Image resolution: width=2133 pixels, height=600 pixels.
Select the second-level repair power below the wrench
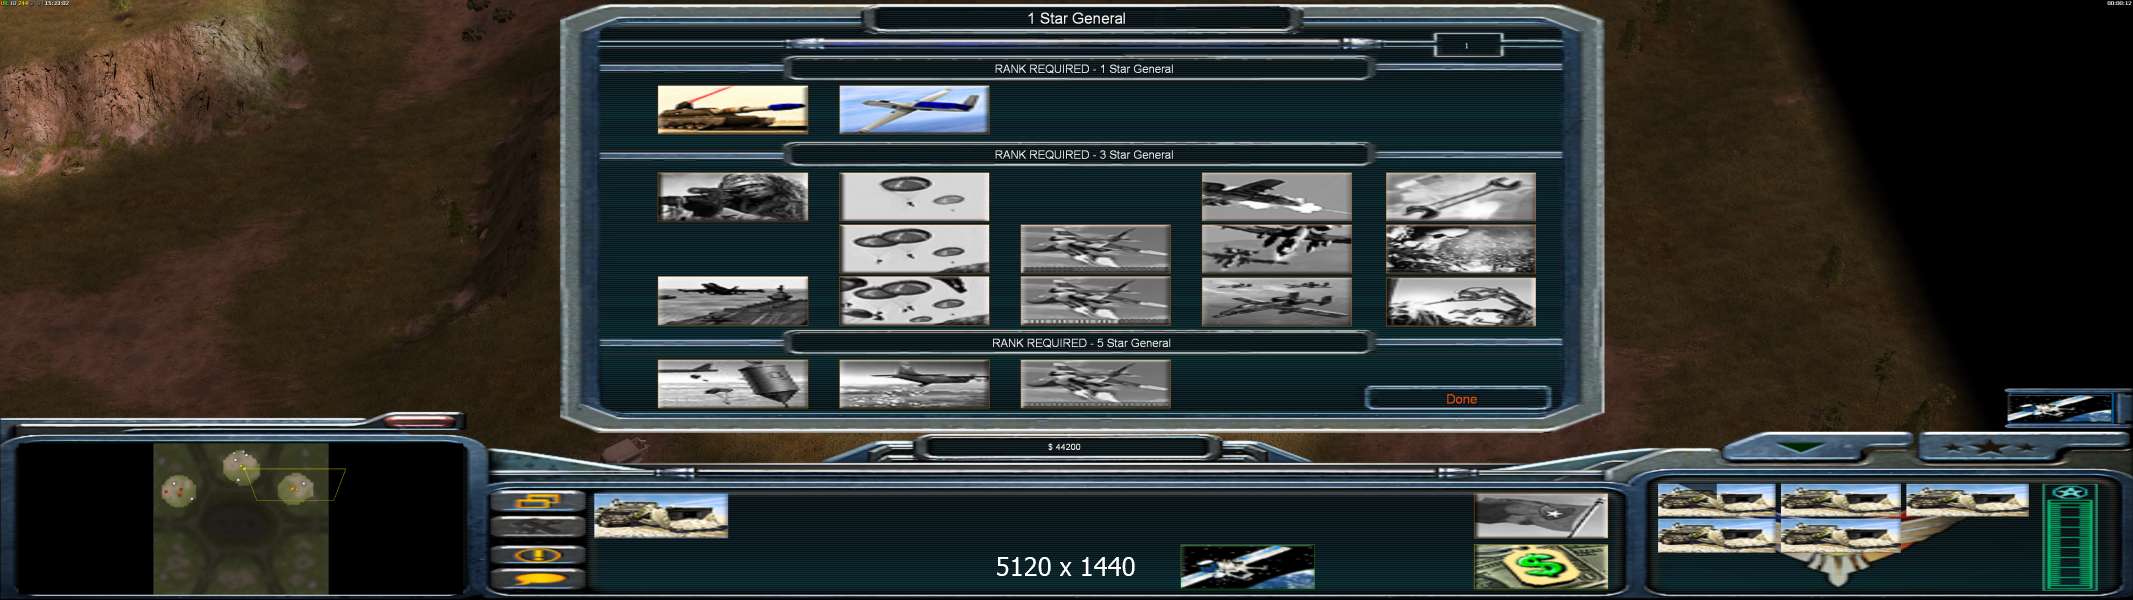(x=1460, y=249)
